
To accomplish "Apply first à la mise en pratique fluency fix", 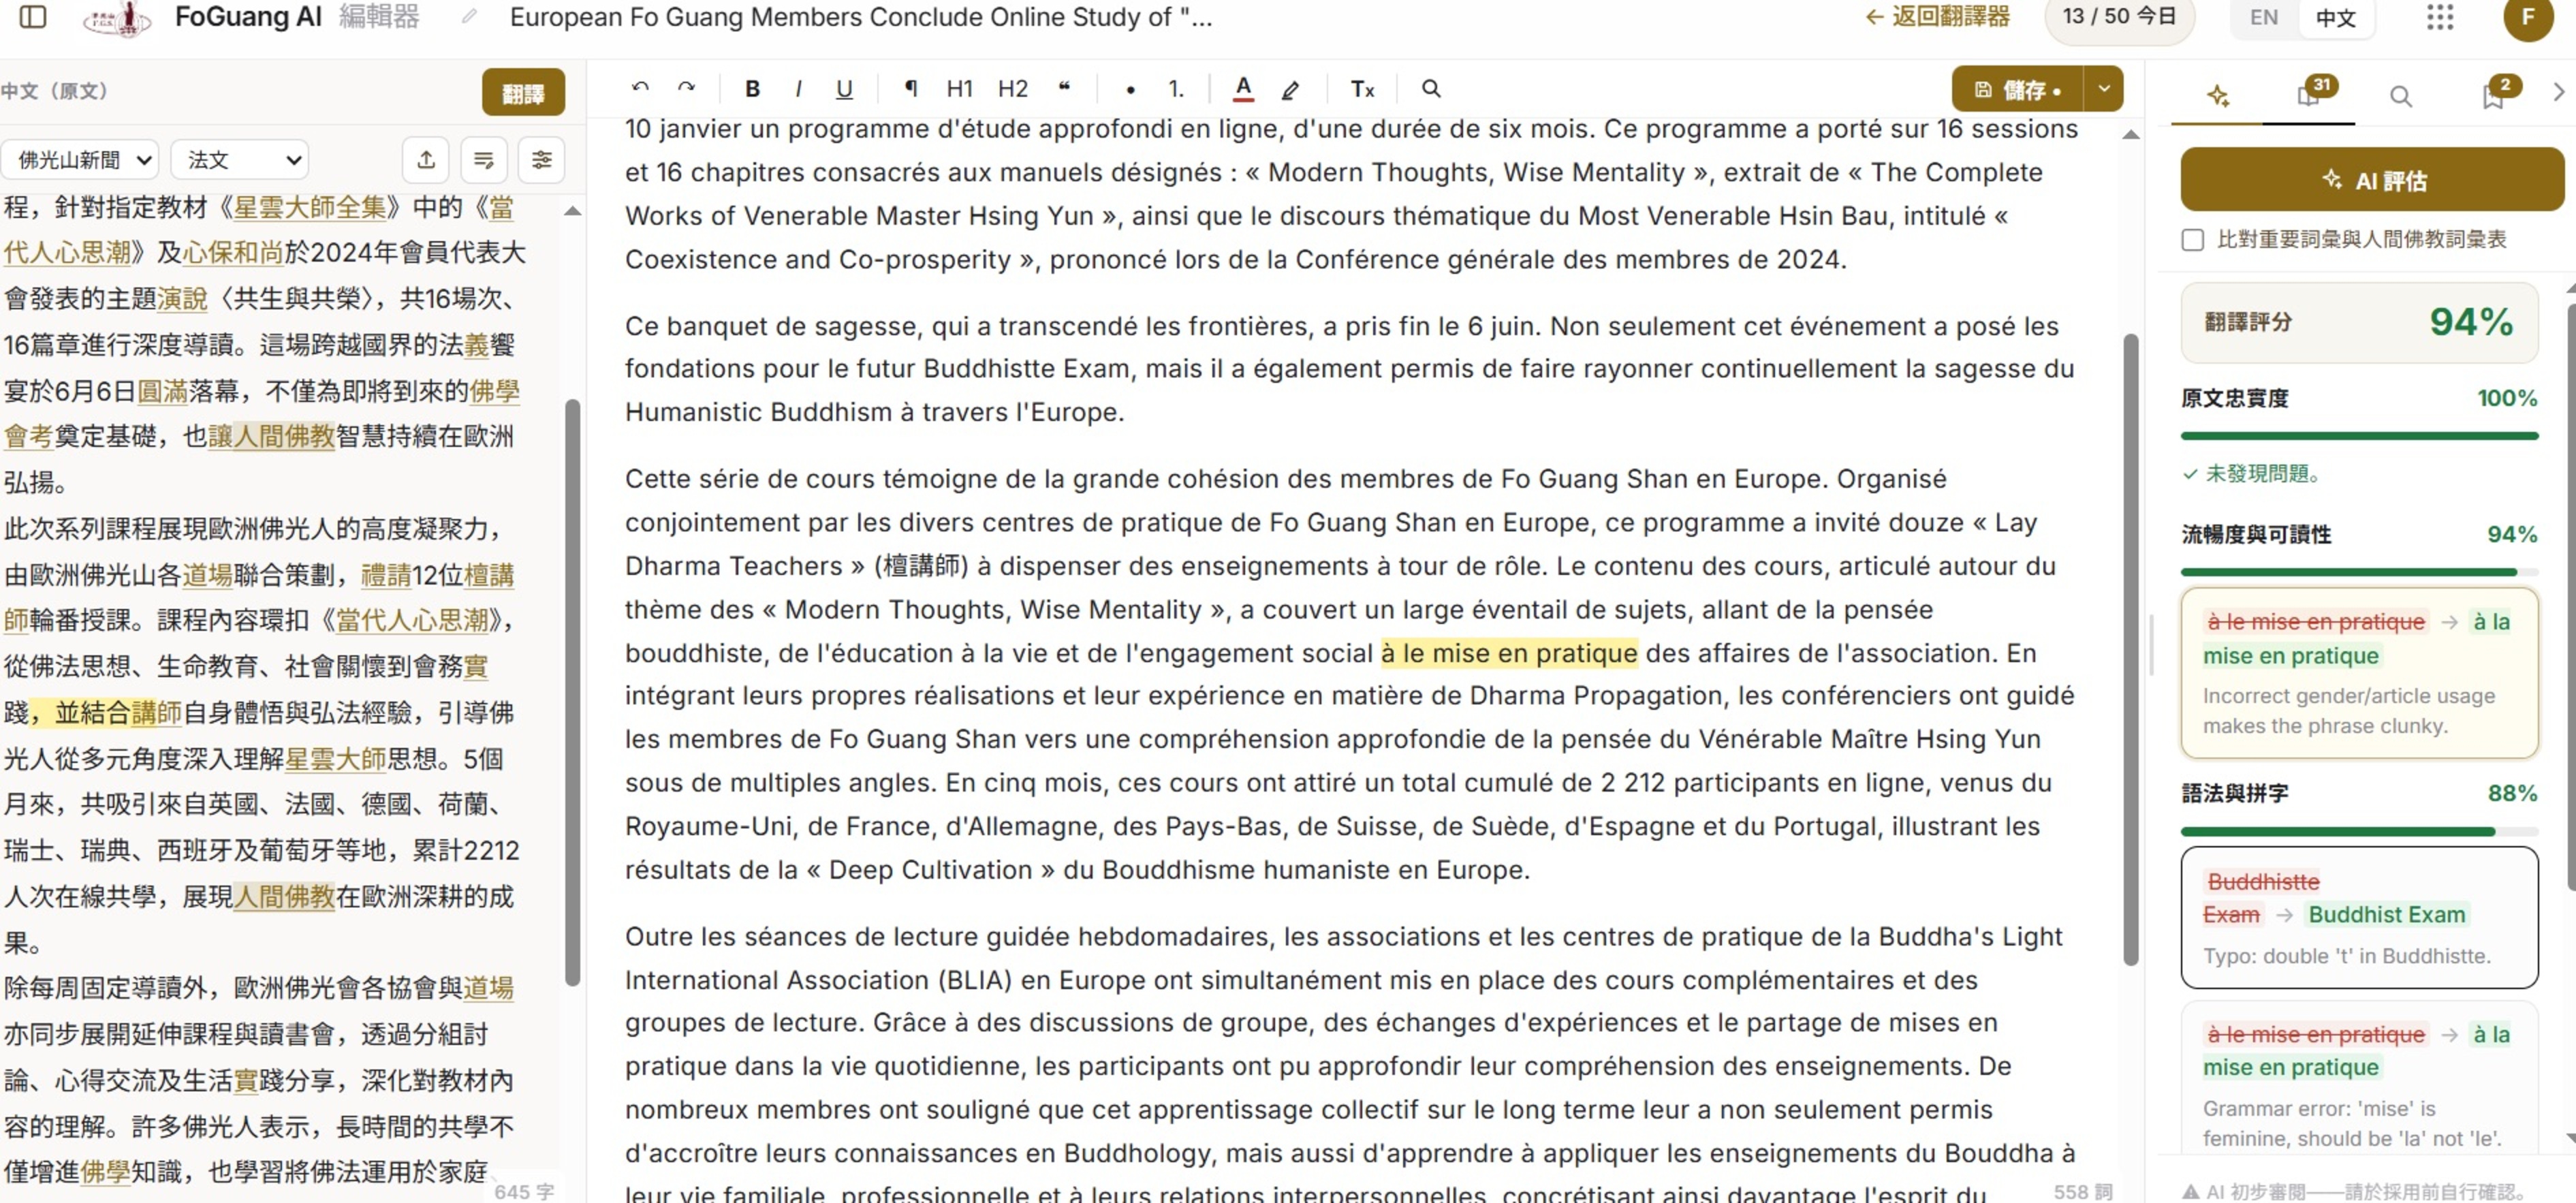I will coord(2359,672).
